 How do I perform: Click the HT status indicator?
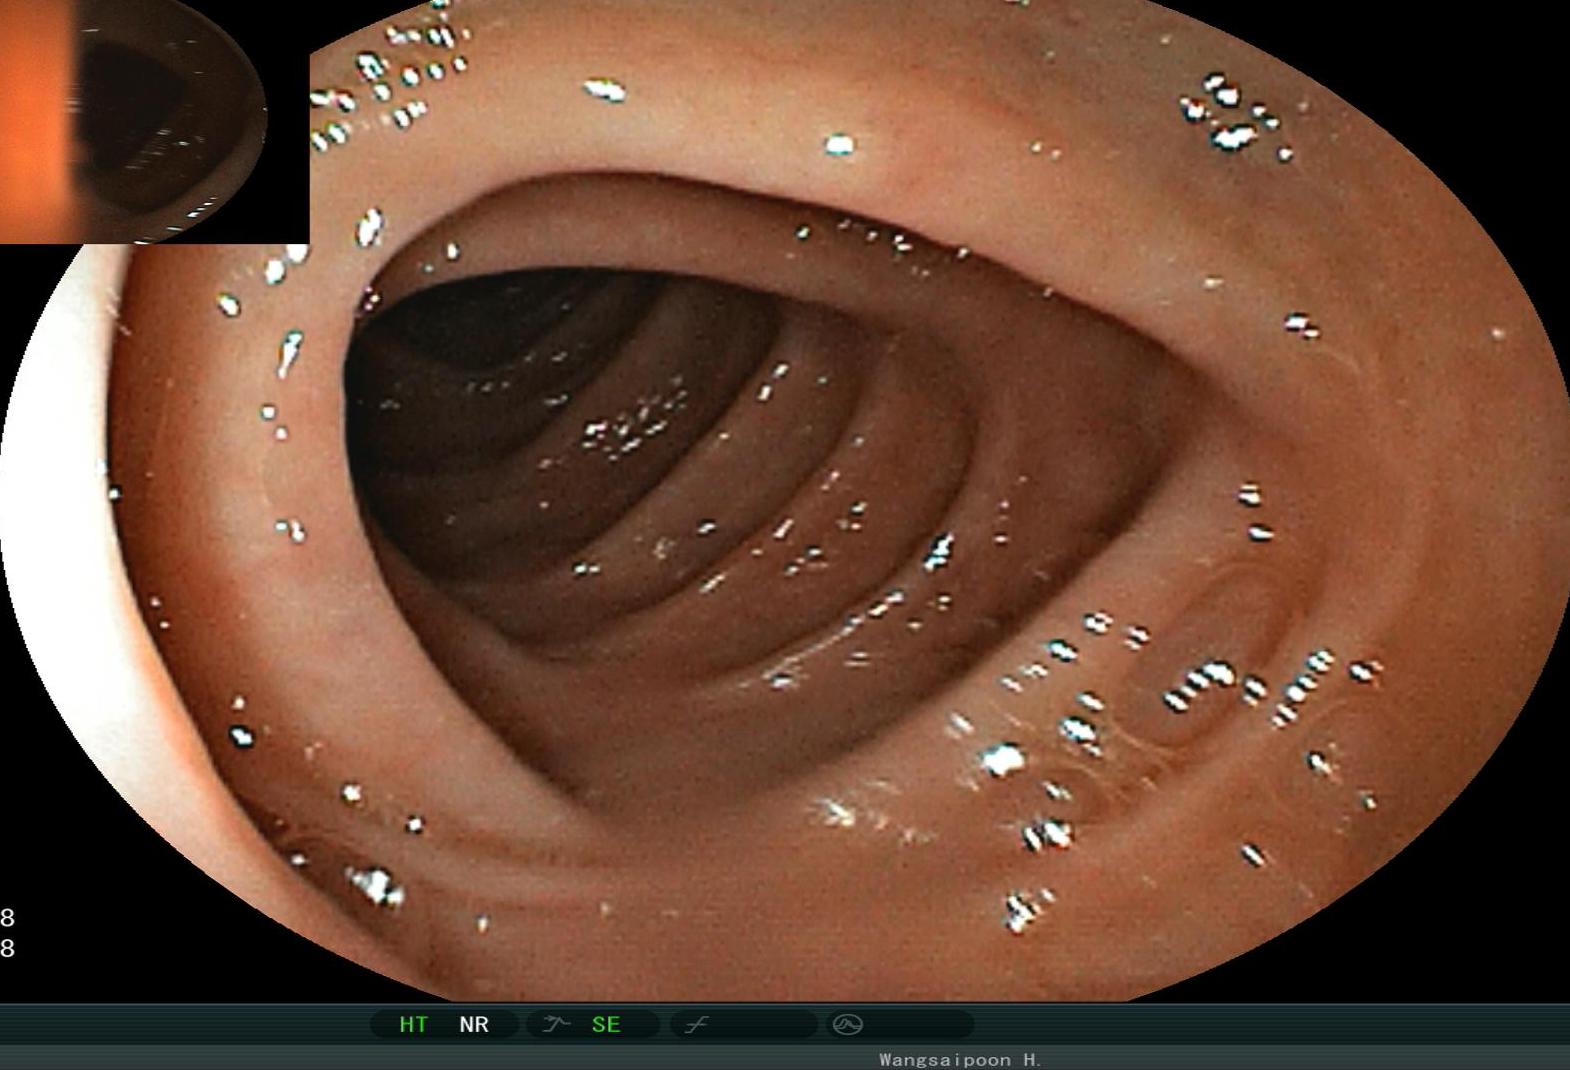tap(413, 1025)
